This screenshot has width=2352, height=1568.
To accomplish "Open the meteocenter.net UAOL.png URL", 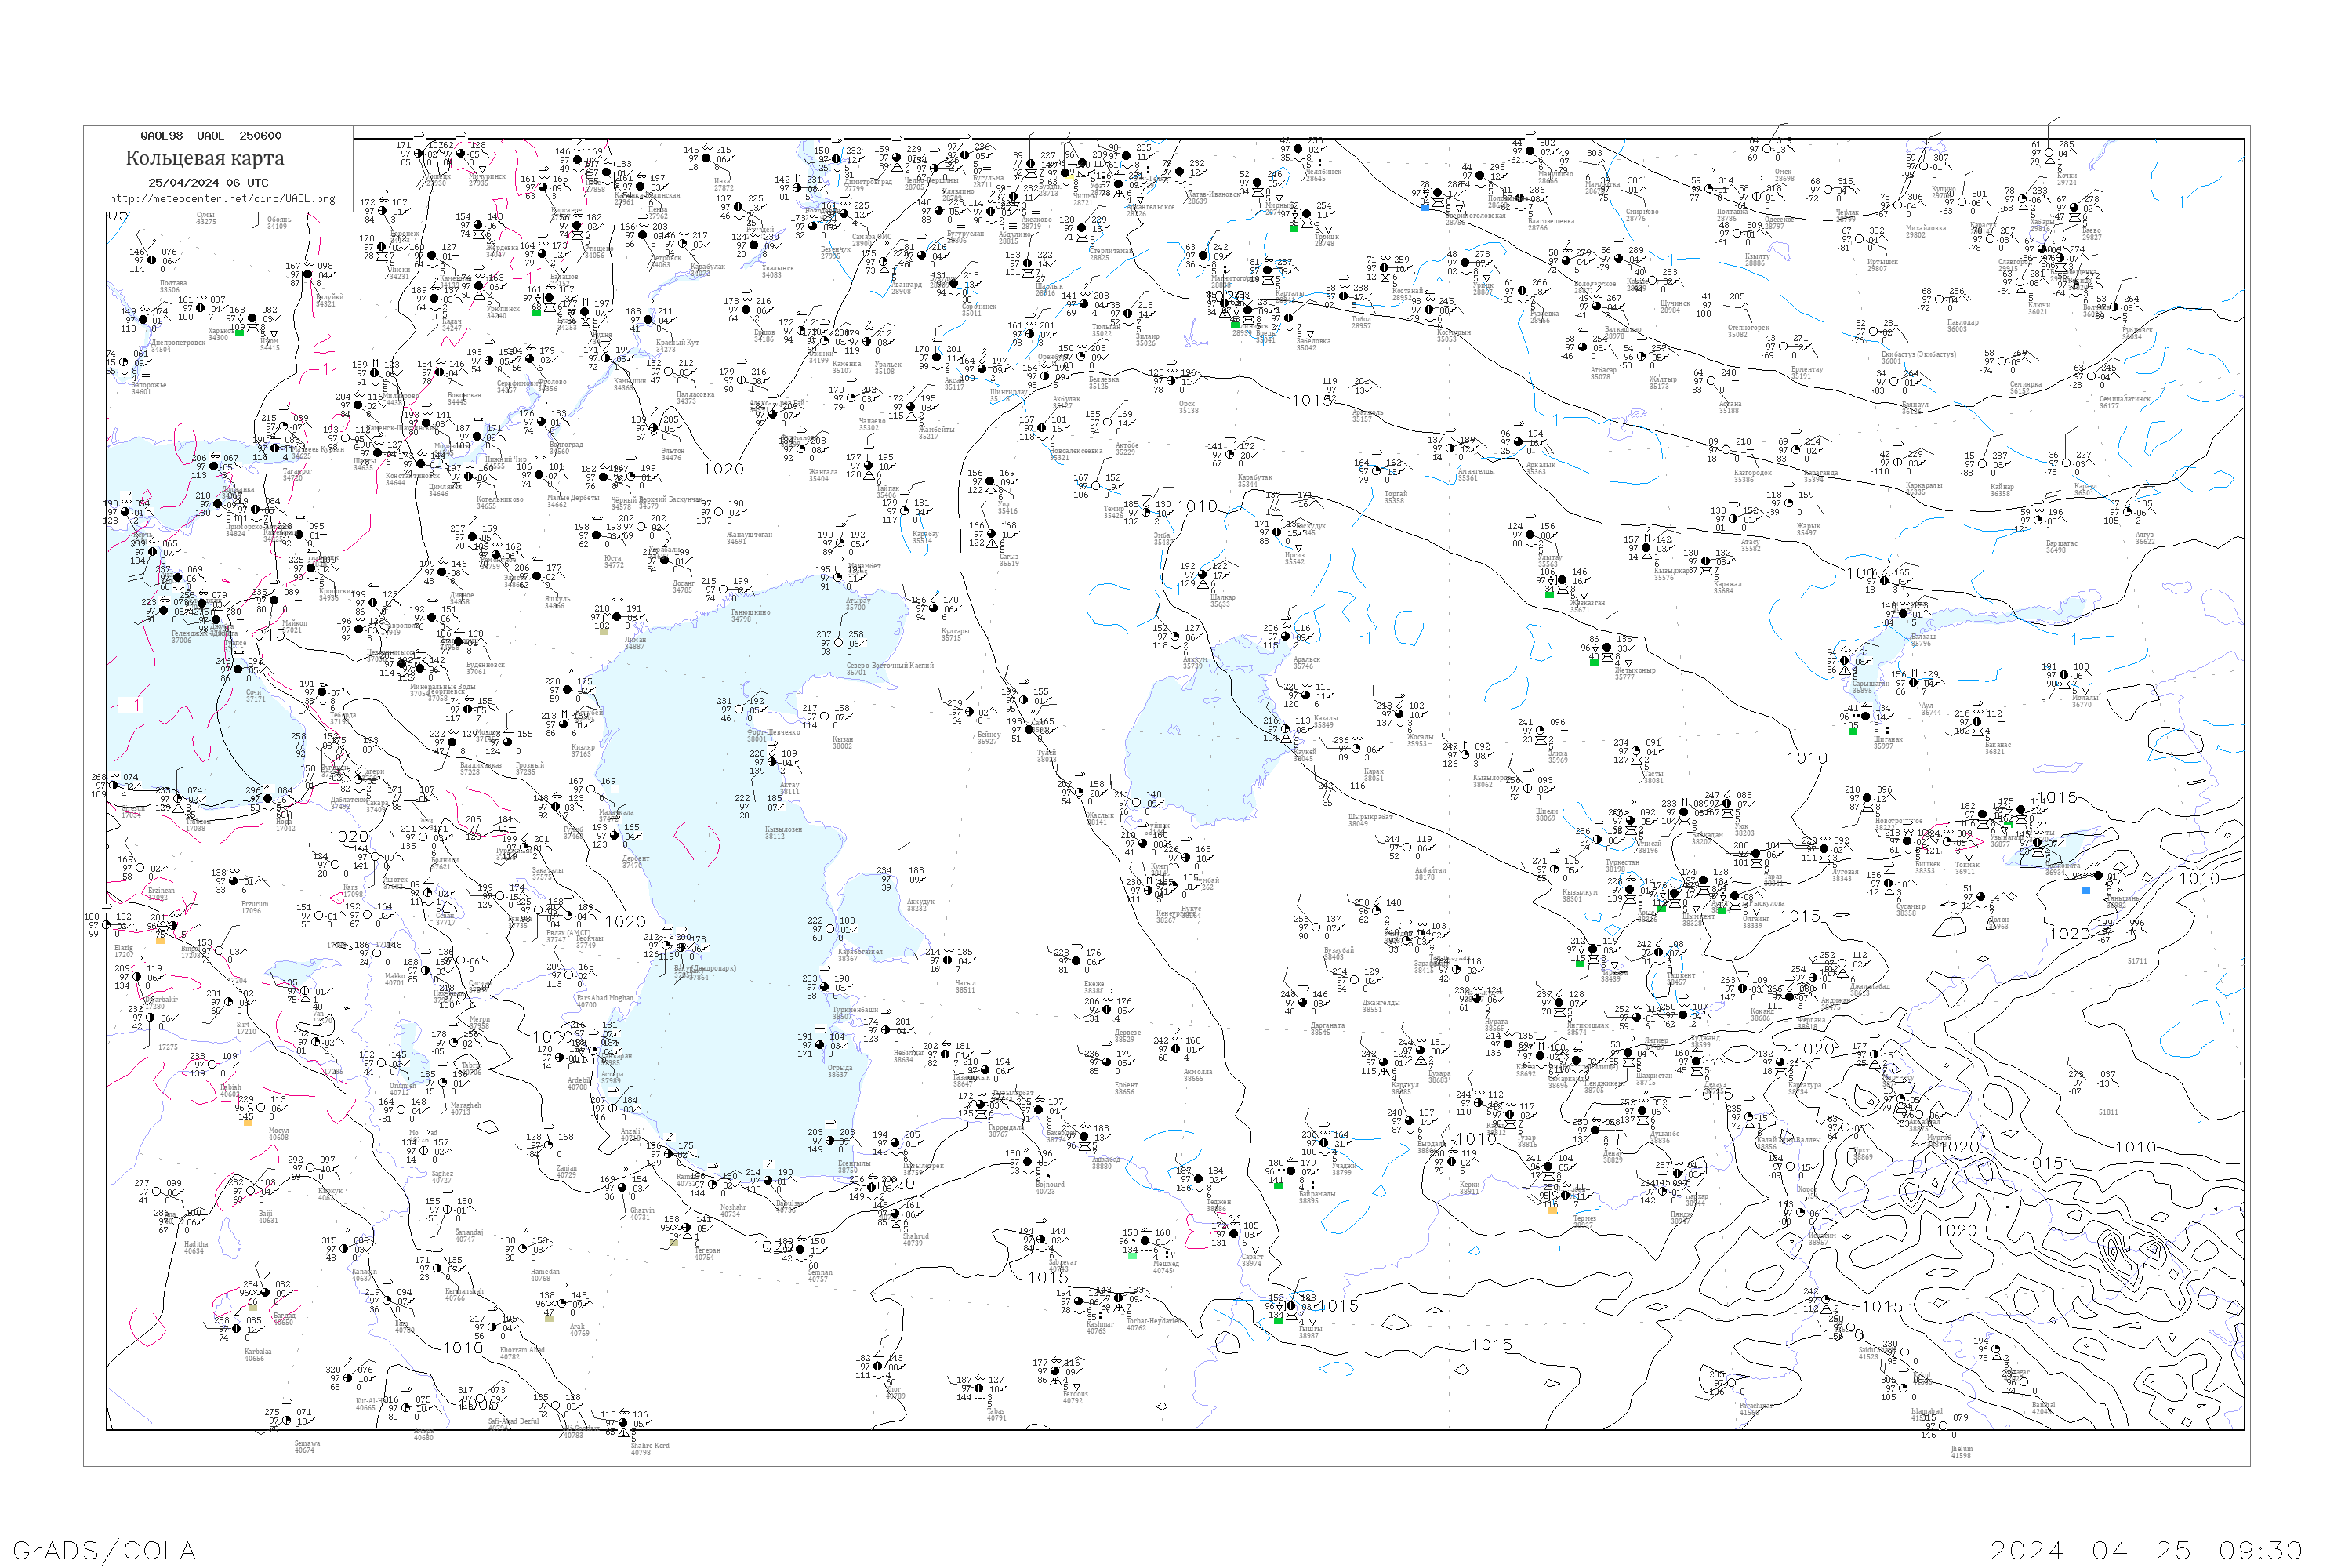I will (222, 199).
